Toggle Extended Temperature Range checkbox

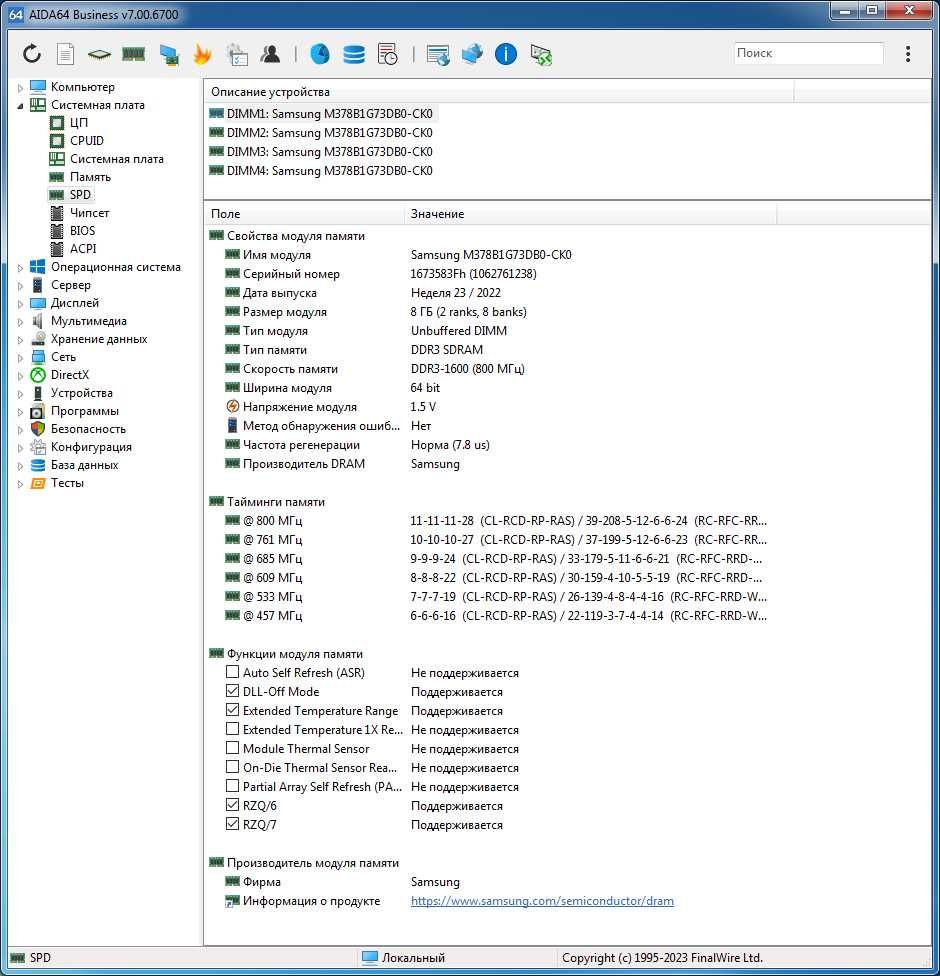pyautogui.click(x=232, y=710)
